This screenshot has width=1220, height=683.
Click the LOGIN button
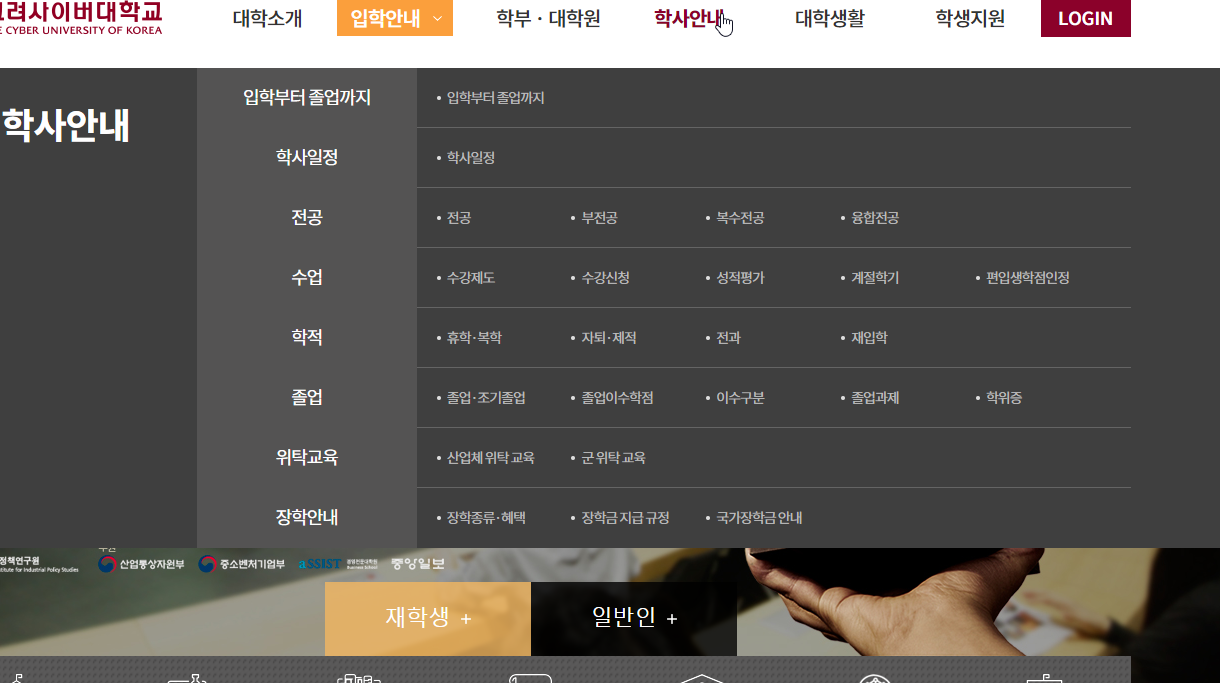pyautogui.click(x=1085, y=18)
